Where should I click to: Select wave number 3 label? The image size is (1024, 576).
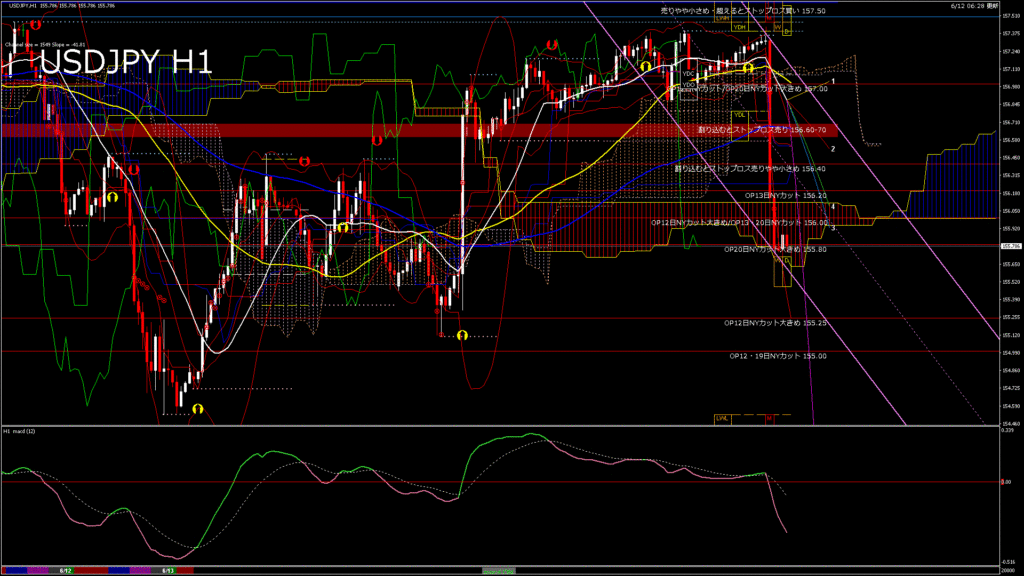pos(833,228)
